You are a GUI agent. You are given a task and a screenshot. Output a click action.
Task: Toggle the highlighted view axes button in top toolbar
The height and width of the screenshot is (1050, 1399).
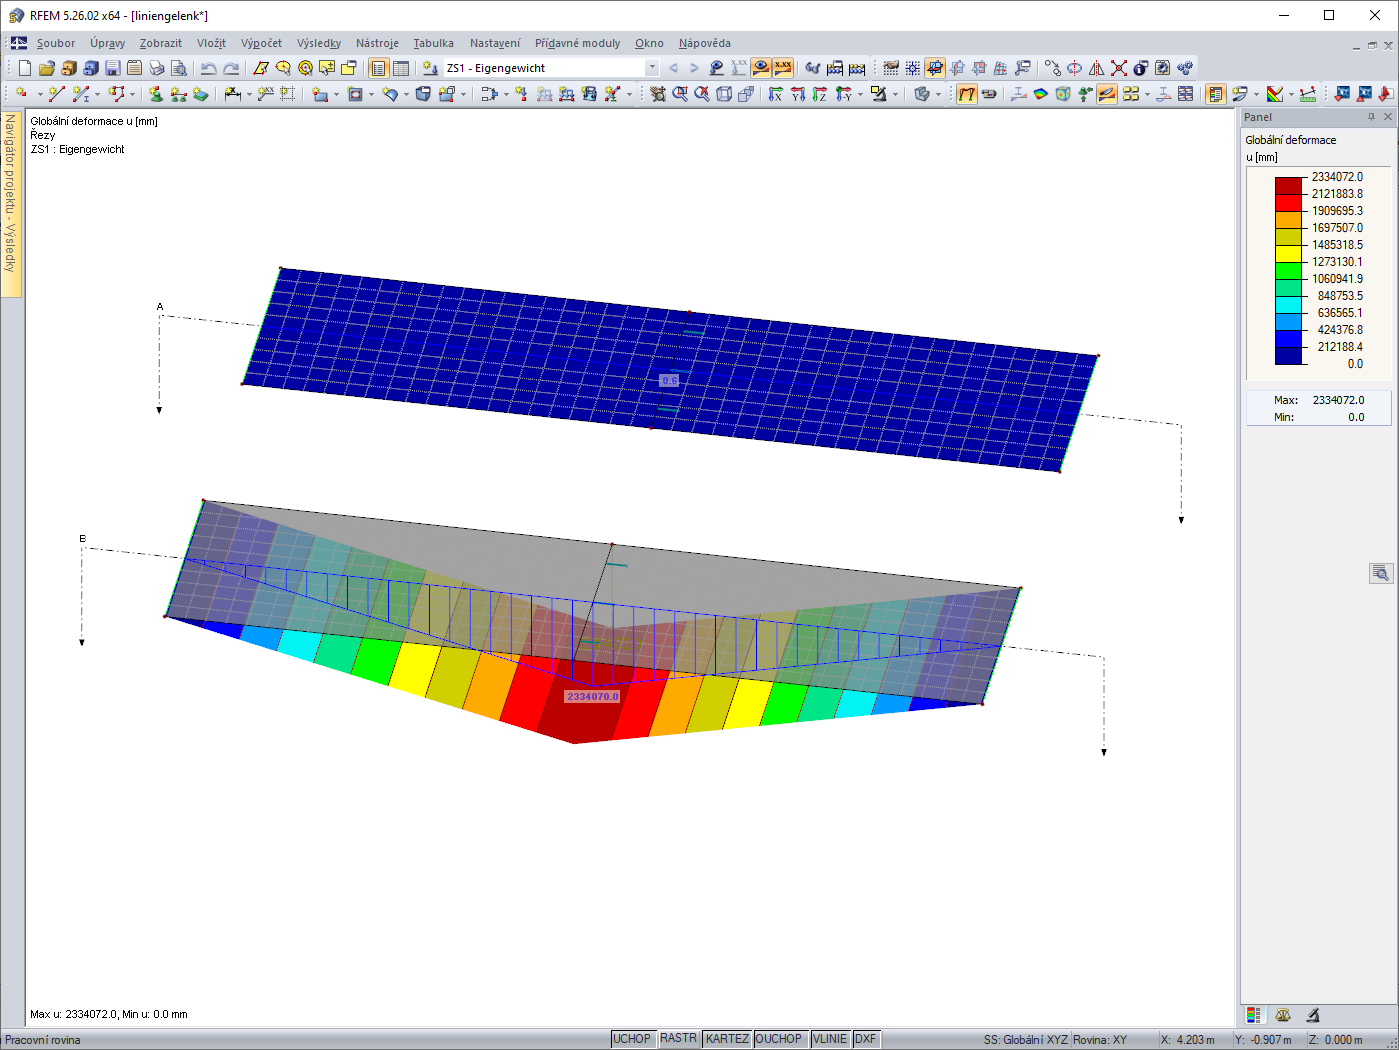[935, 68]
